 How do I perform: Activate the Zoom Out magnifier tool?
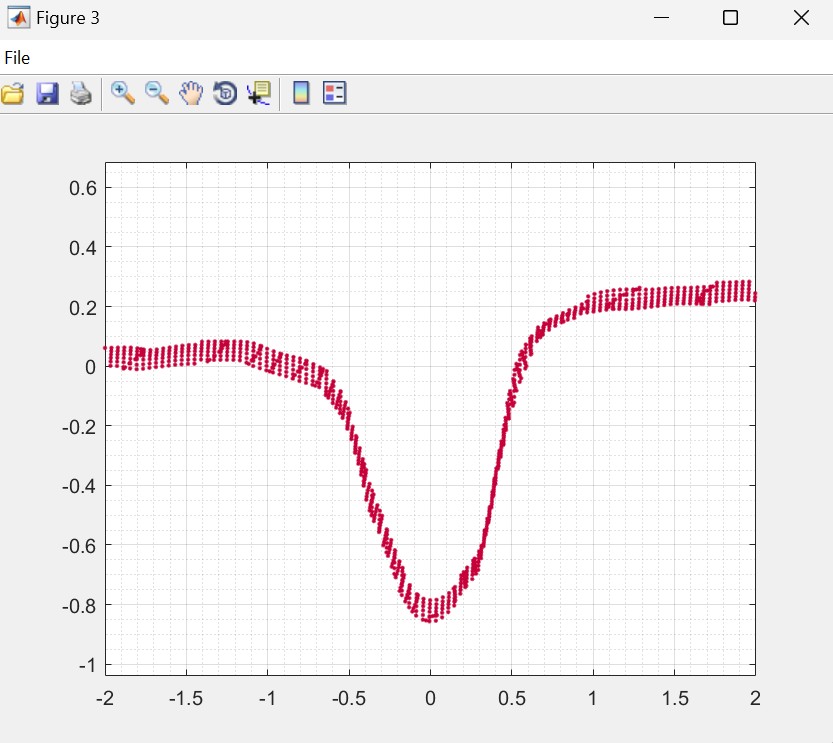click(x=157, y=94)
